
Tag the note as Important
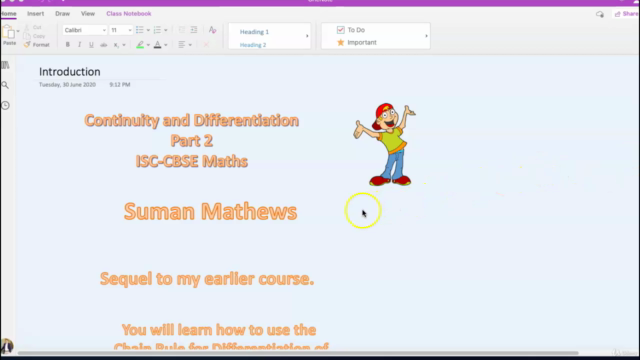tap(357, 42)
